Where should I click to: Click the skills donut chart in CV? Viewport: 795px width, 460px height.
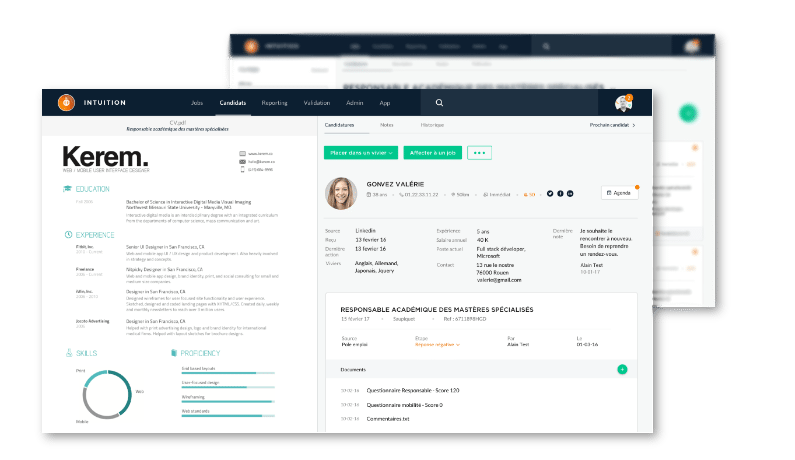click(x=107, y=395)
